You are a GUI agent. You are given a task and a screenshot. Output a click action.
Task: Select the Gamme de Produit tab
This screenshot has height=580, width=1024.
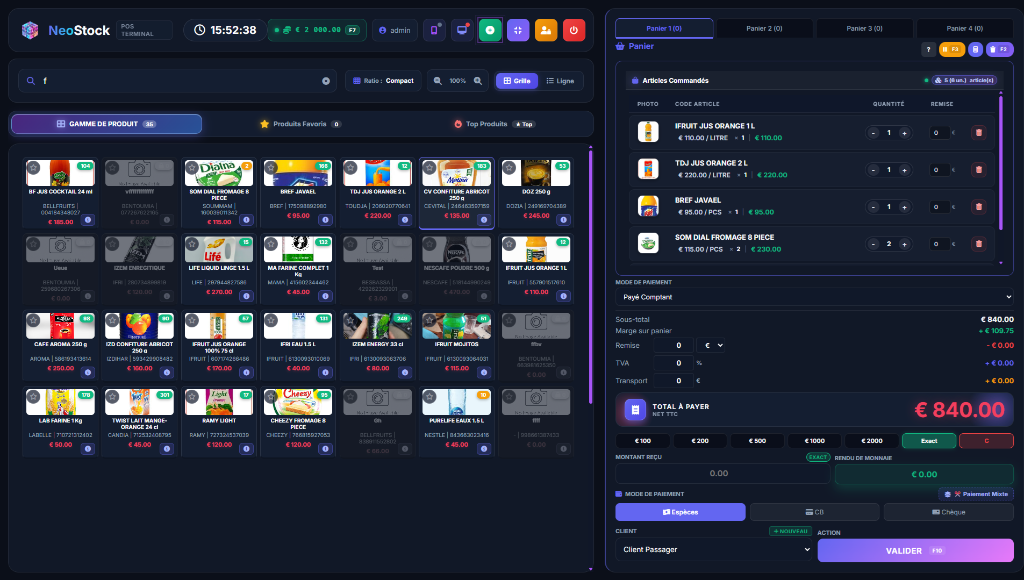106,123
